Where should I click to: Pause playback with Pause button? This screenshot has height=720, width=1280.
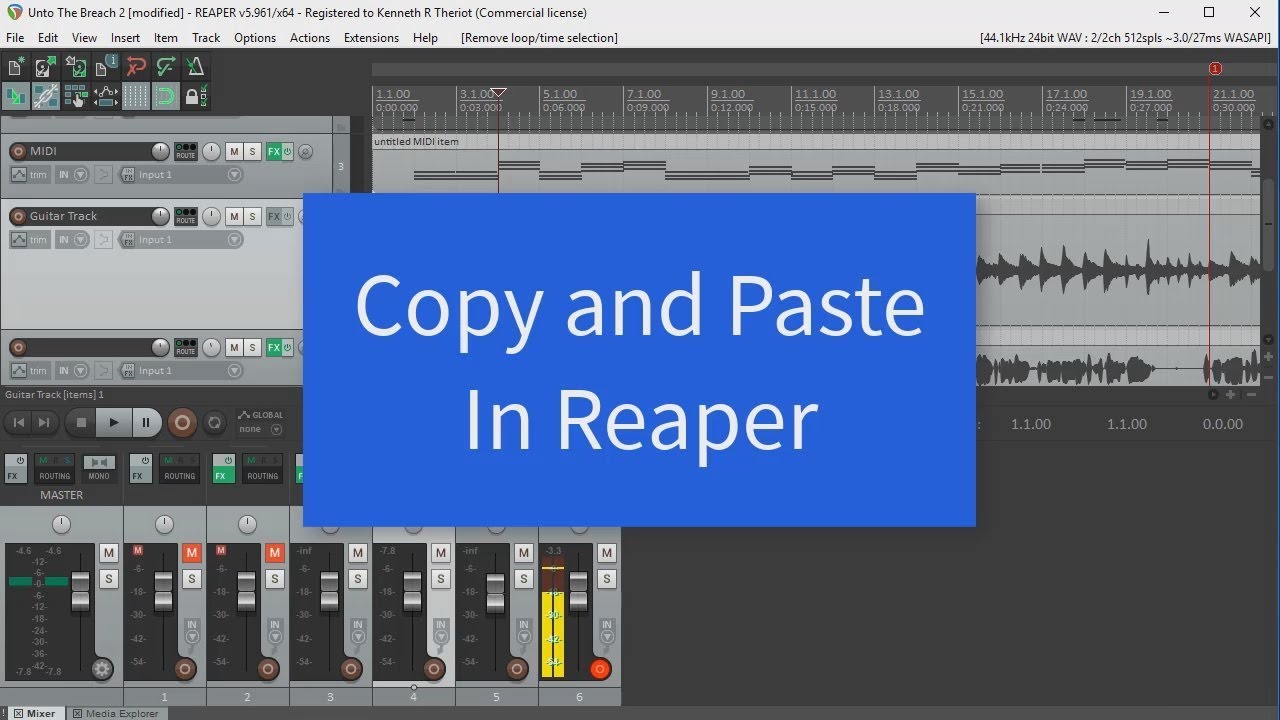coord(146,423)
